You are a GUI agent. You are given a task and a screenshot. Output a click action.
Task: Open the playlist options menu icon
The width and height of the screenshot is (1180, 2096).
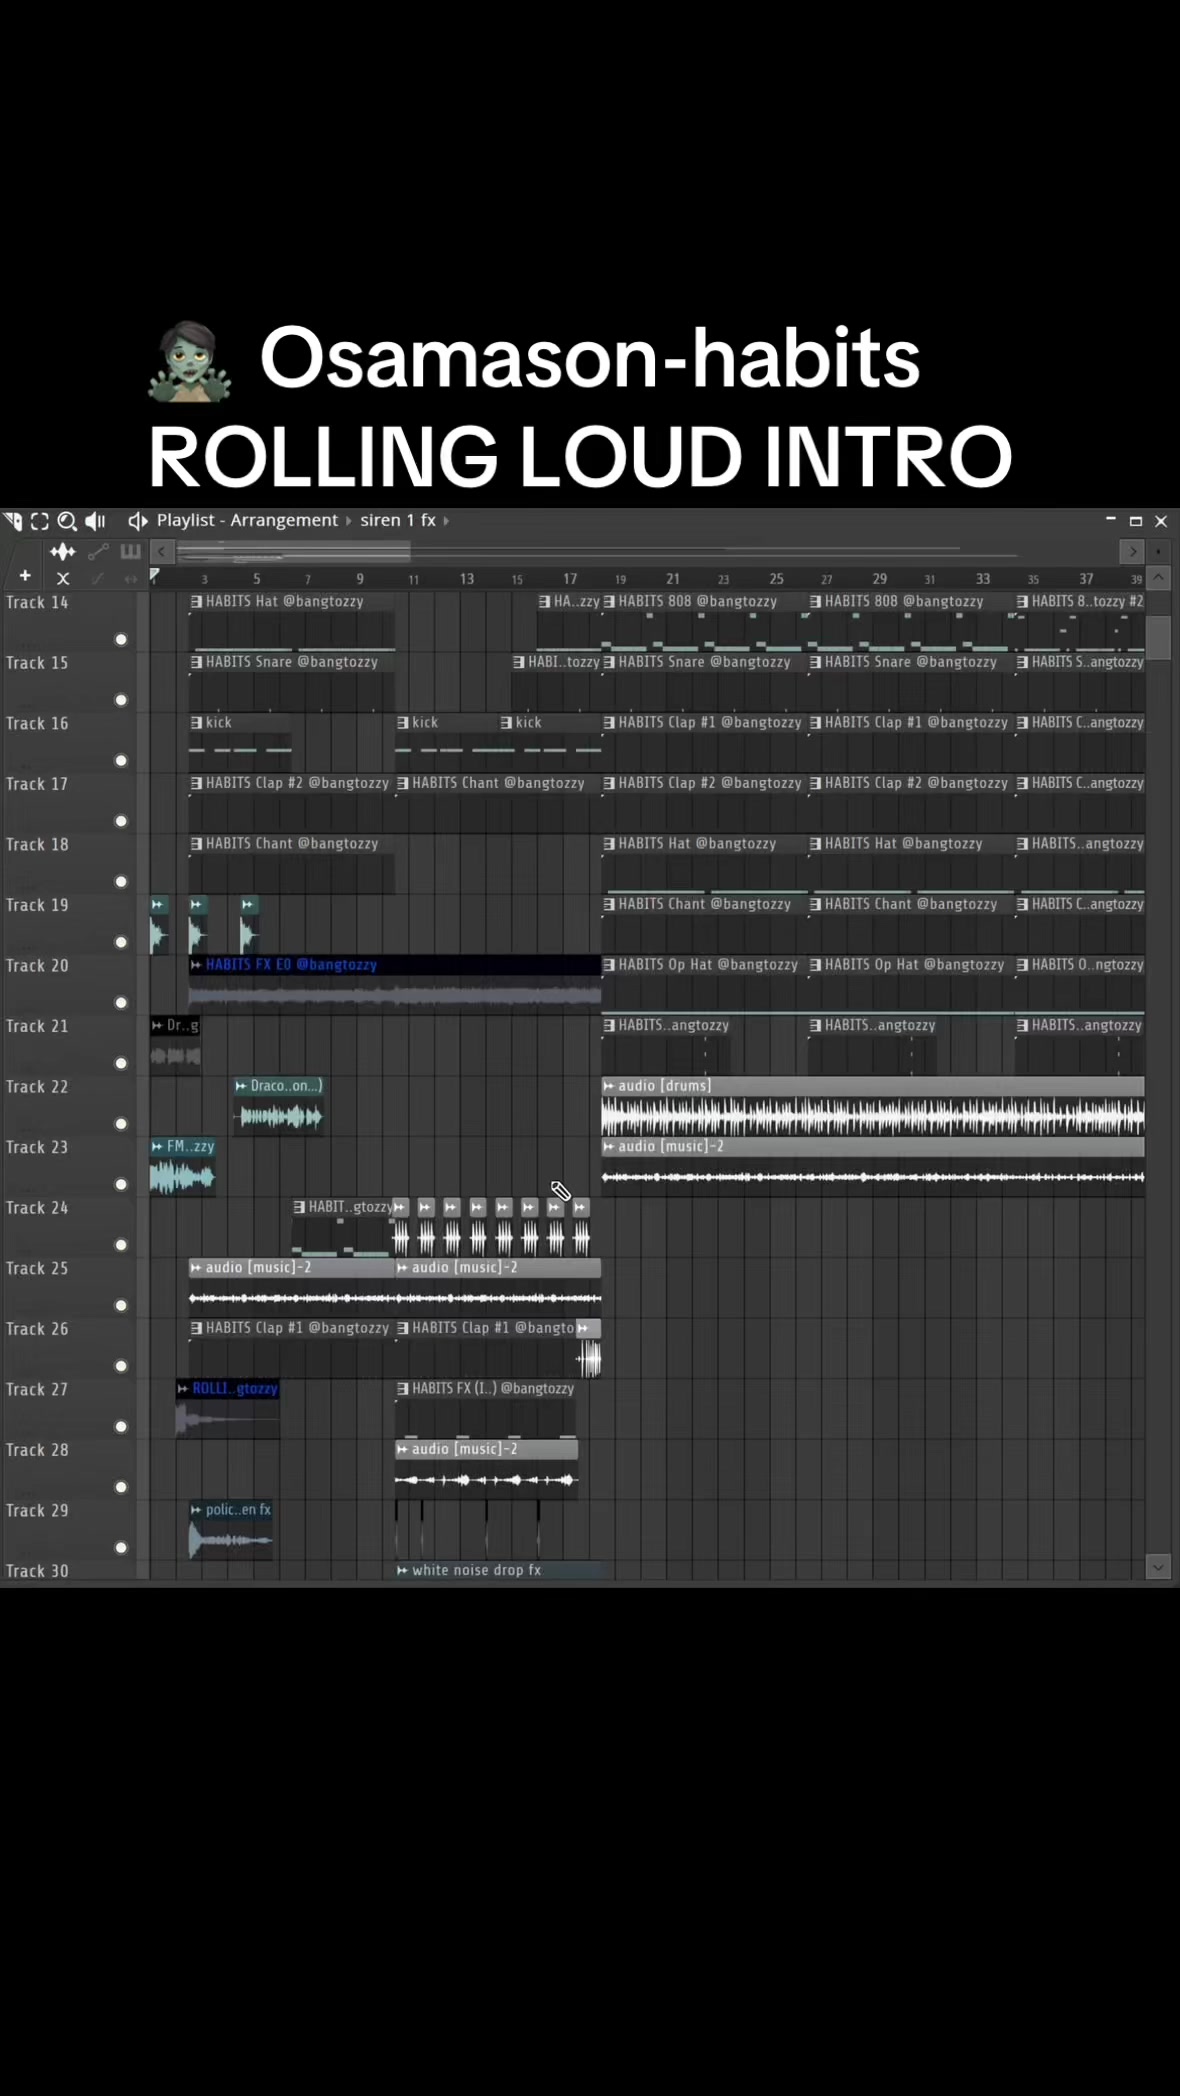(x=13, y=521)
